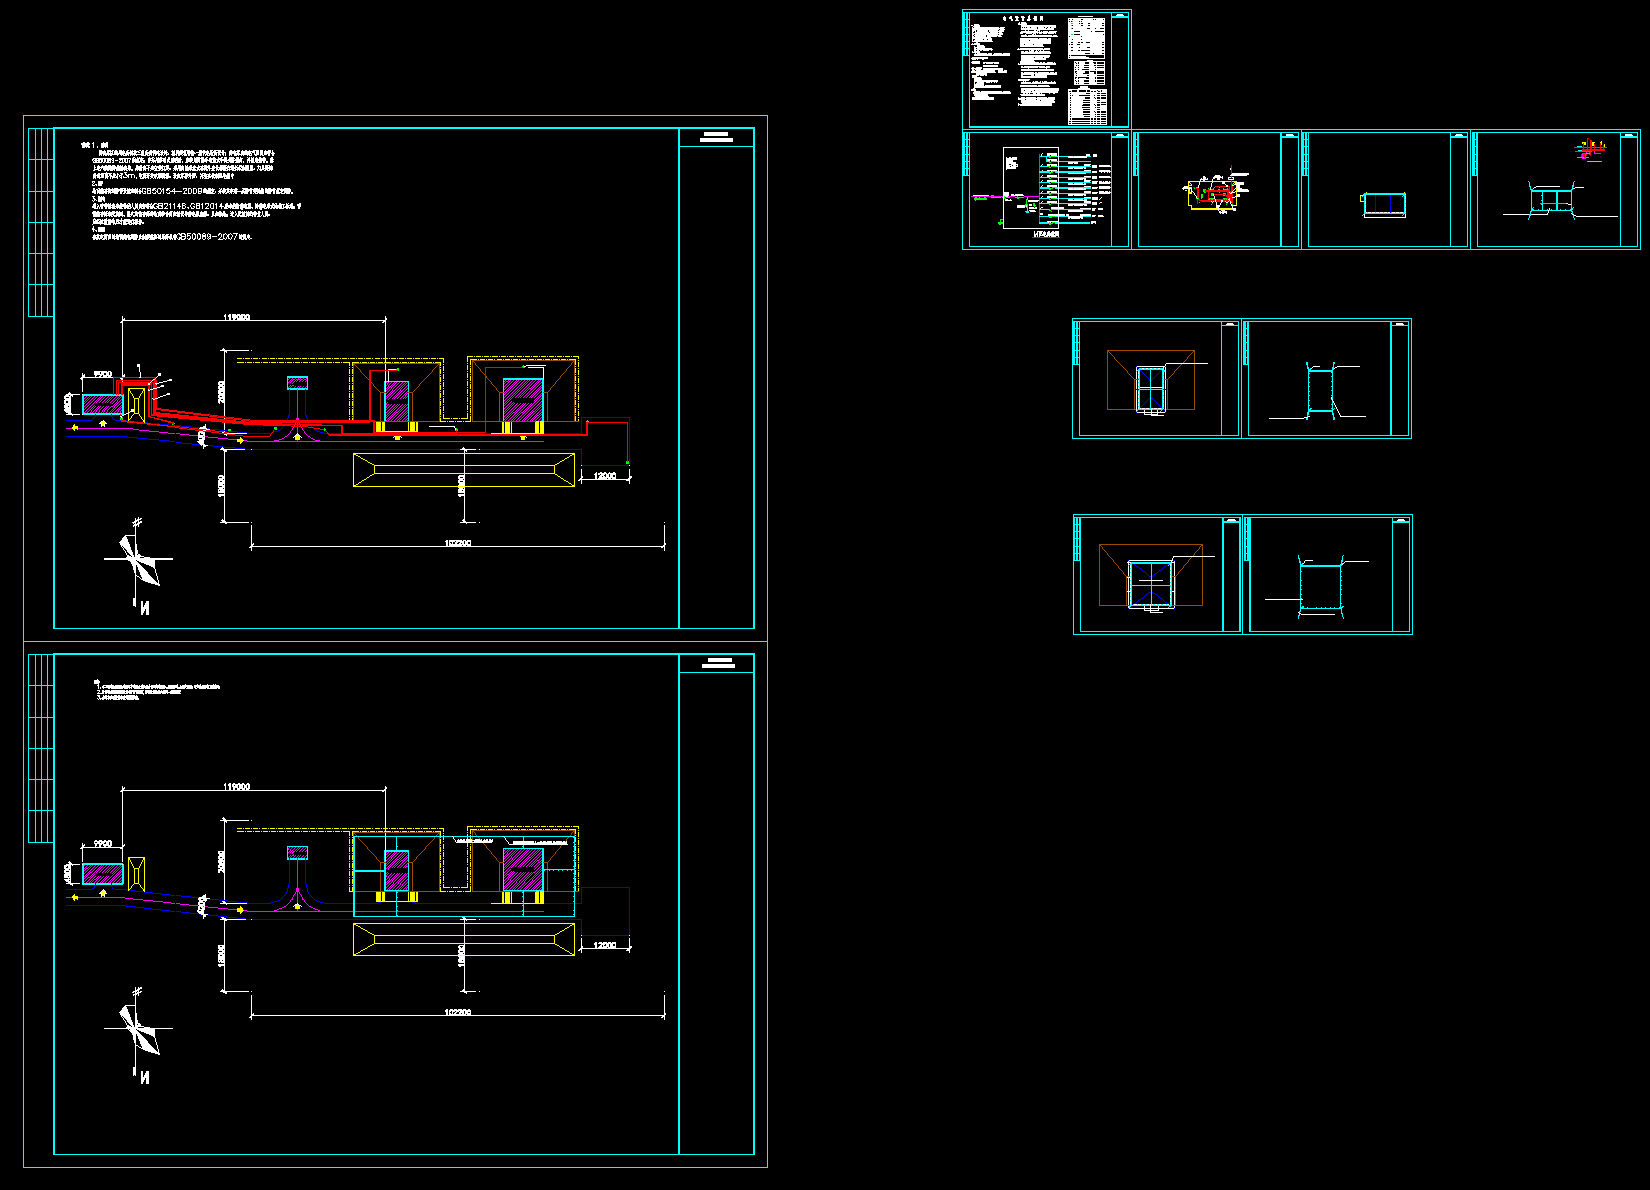1650x1190 pixels.
Task: Open the bottom-row sheet with cyan section view
Action: click(1327, 575)
